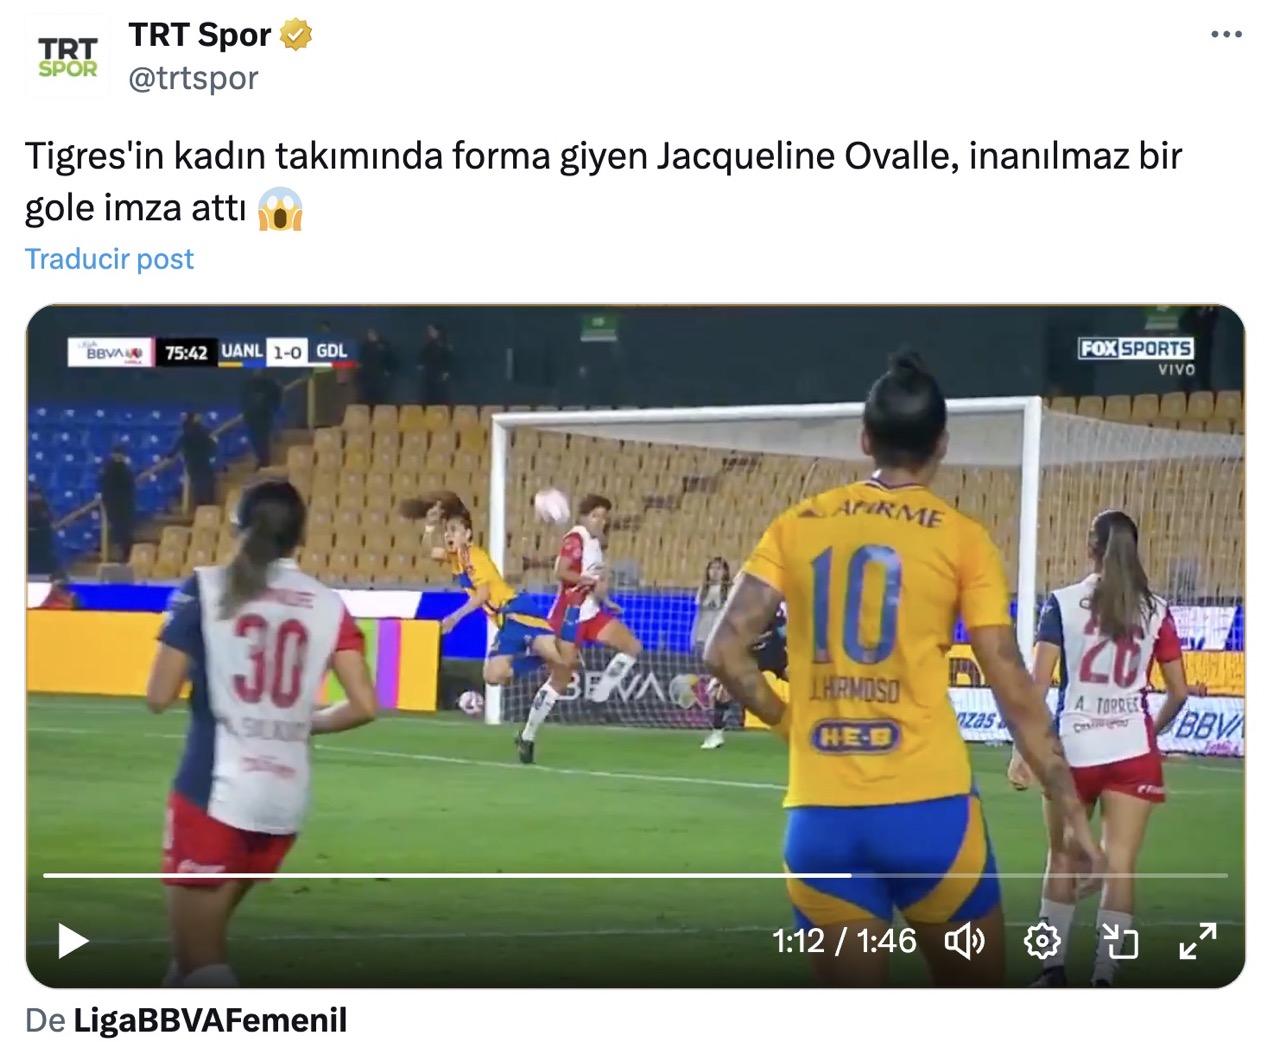
Task: Pop the video out with the picture-in-picture icon
Action: (x=1120, y=941)
